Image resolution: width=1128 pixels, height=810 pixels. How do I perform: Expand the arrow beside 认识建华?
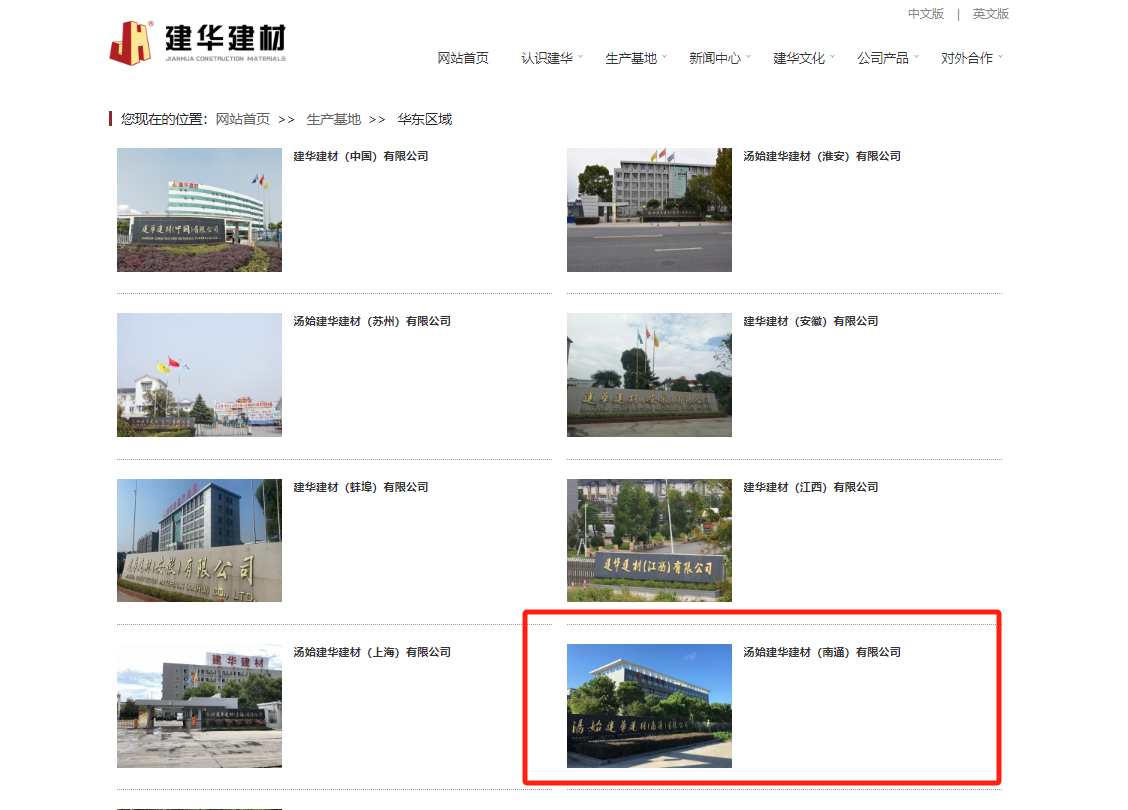(581, 56)
